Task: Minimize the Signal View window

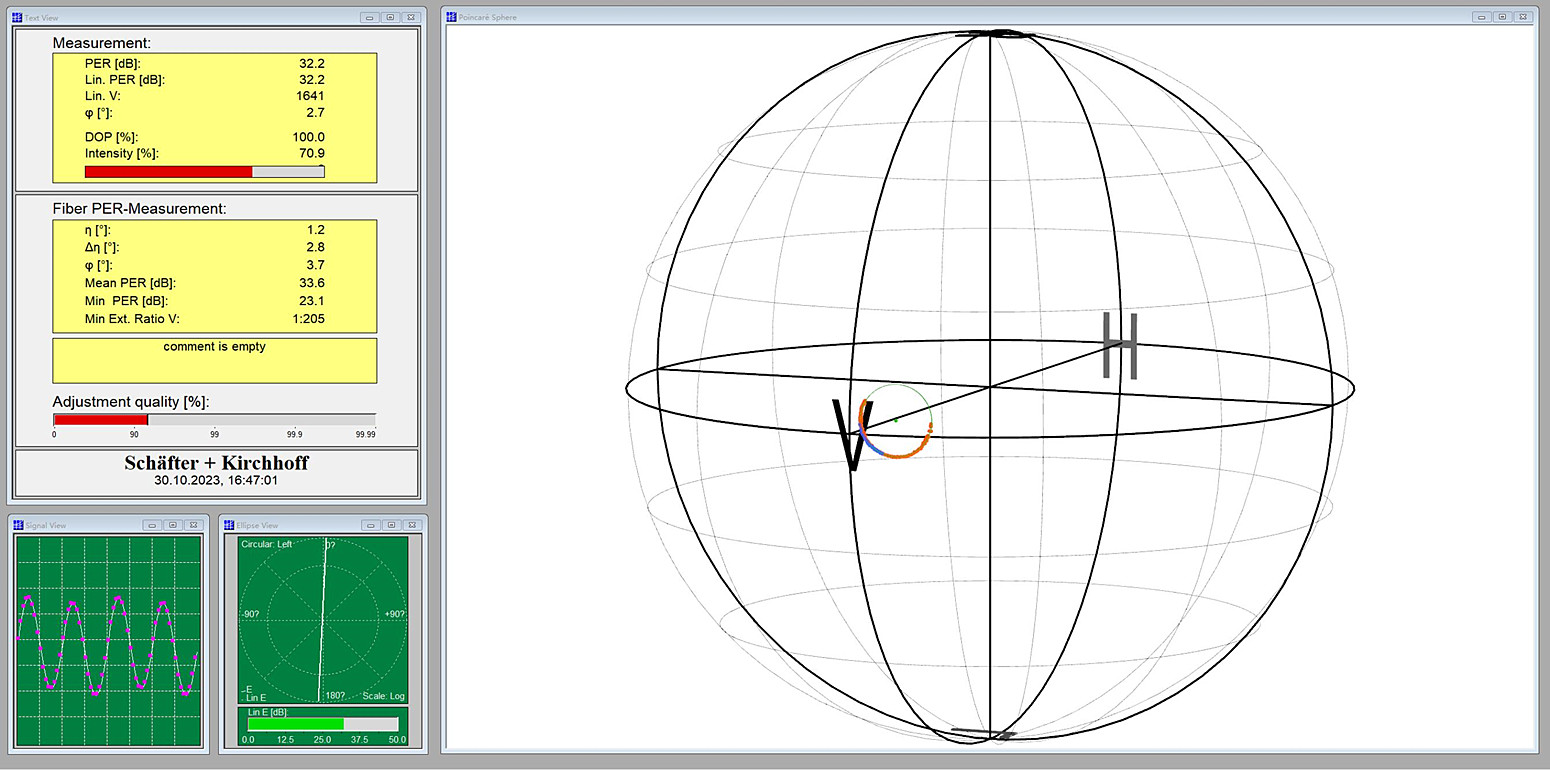Action: pos(152,525)
